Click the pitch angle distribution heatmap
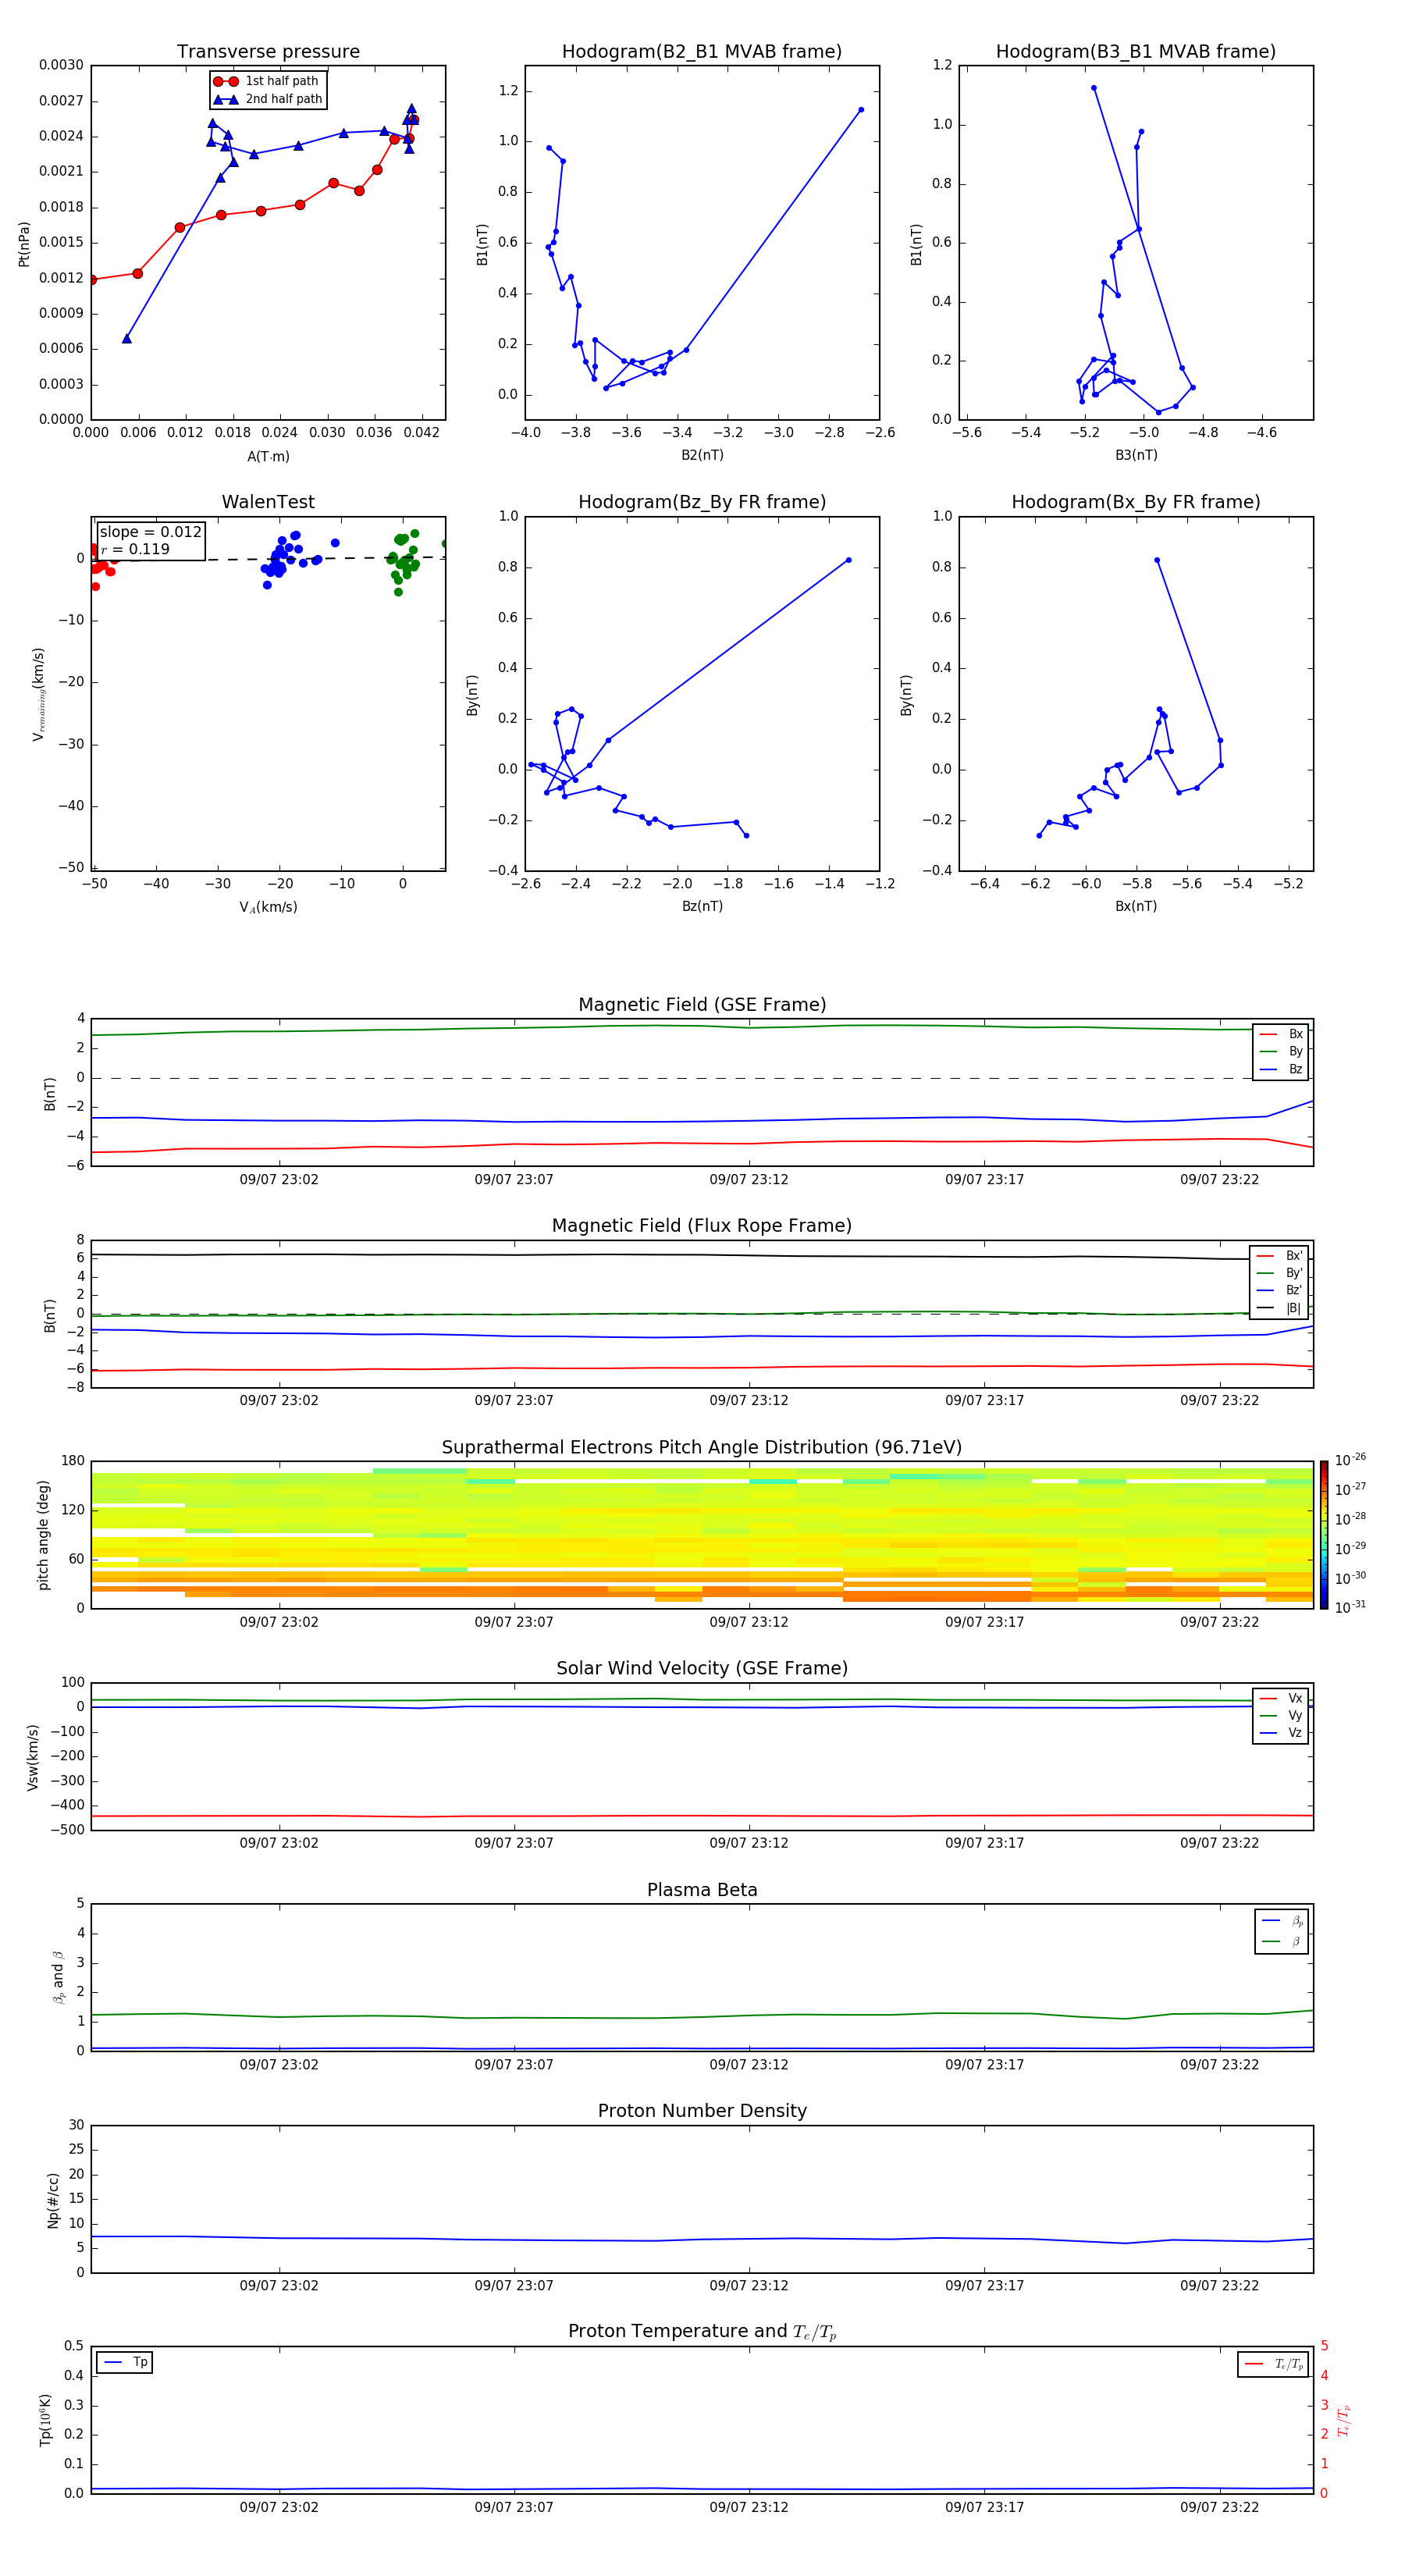 (702, 1535)
